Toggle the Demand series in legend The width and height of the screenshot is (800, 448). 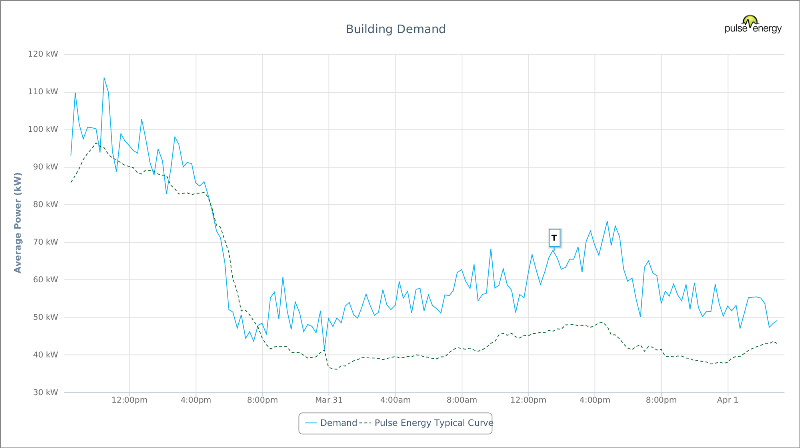pyautogui.click(x=331, y=423)
